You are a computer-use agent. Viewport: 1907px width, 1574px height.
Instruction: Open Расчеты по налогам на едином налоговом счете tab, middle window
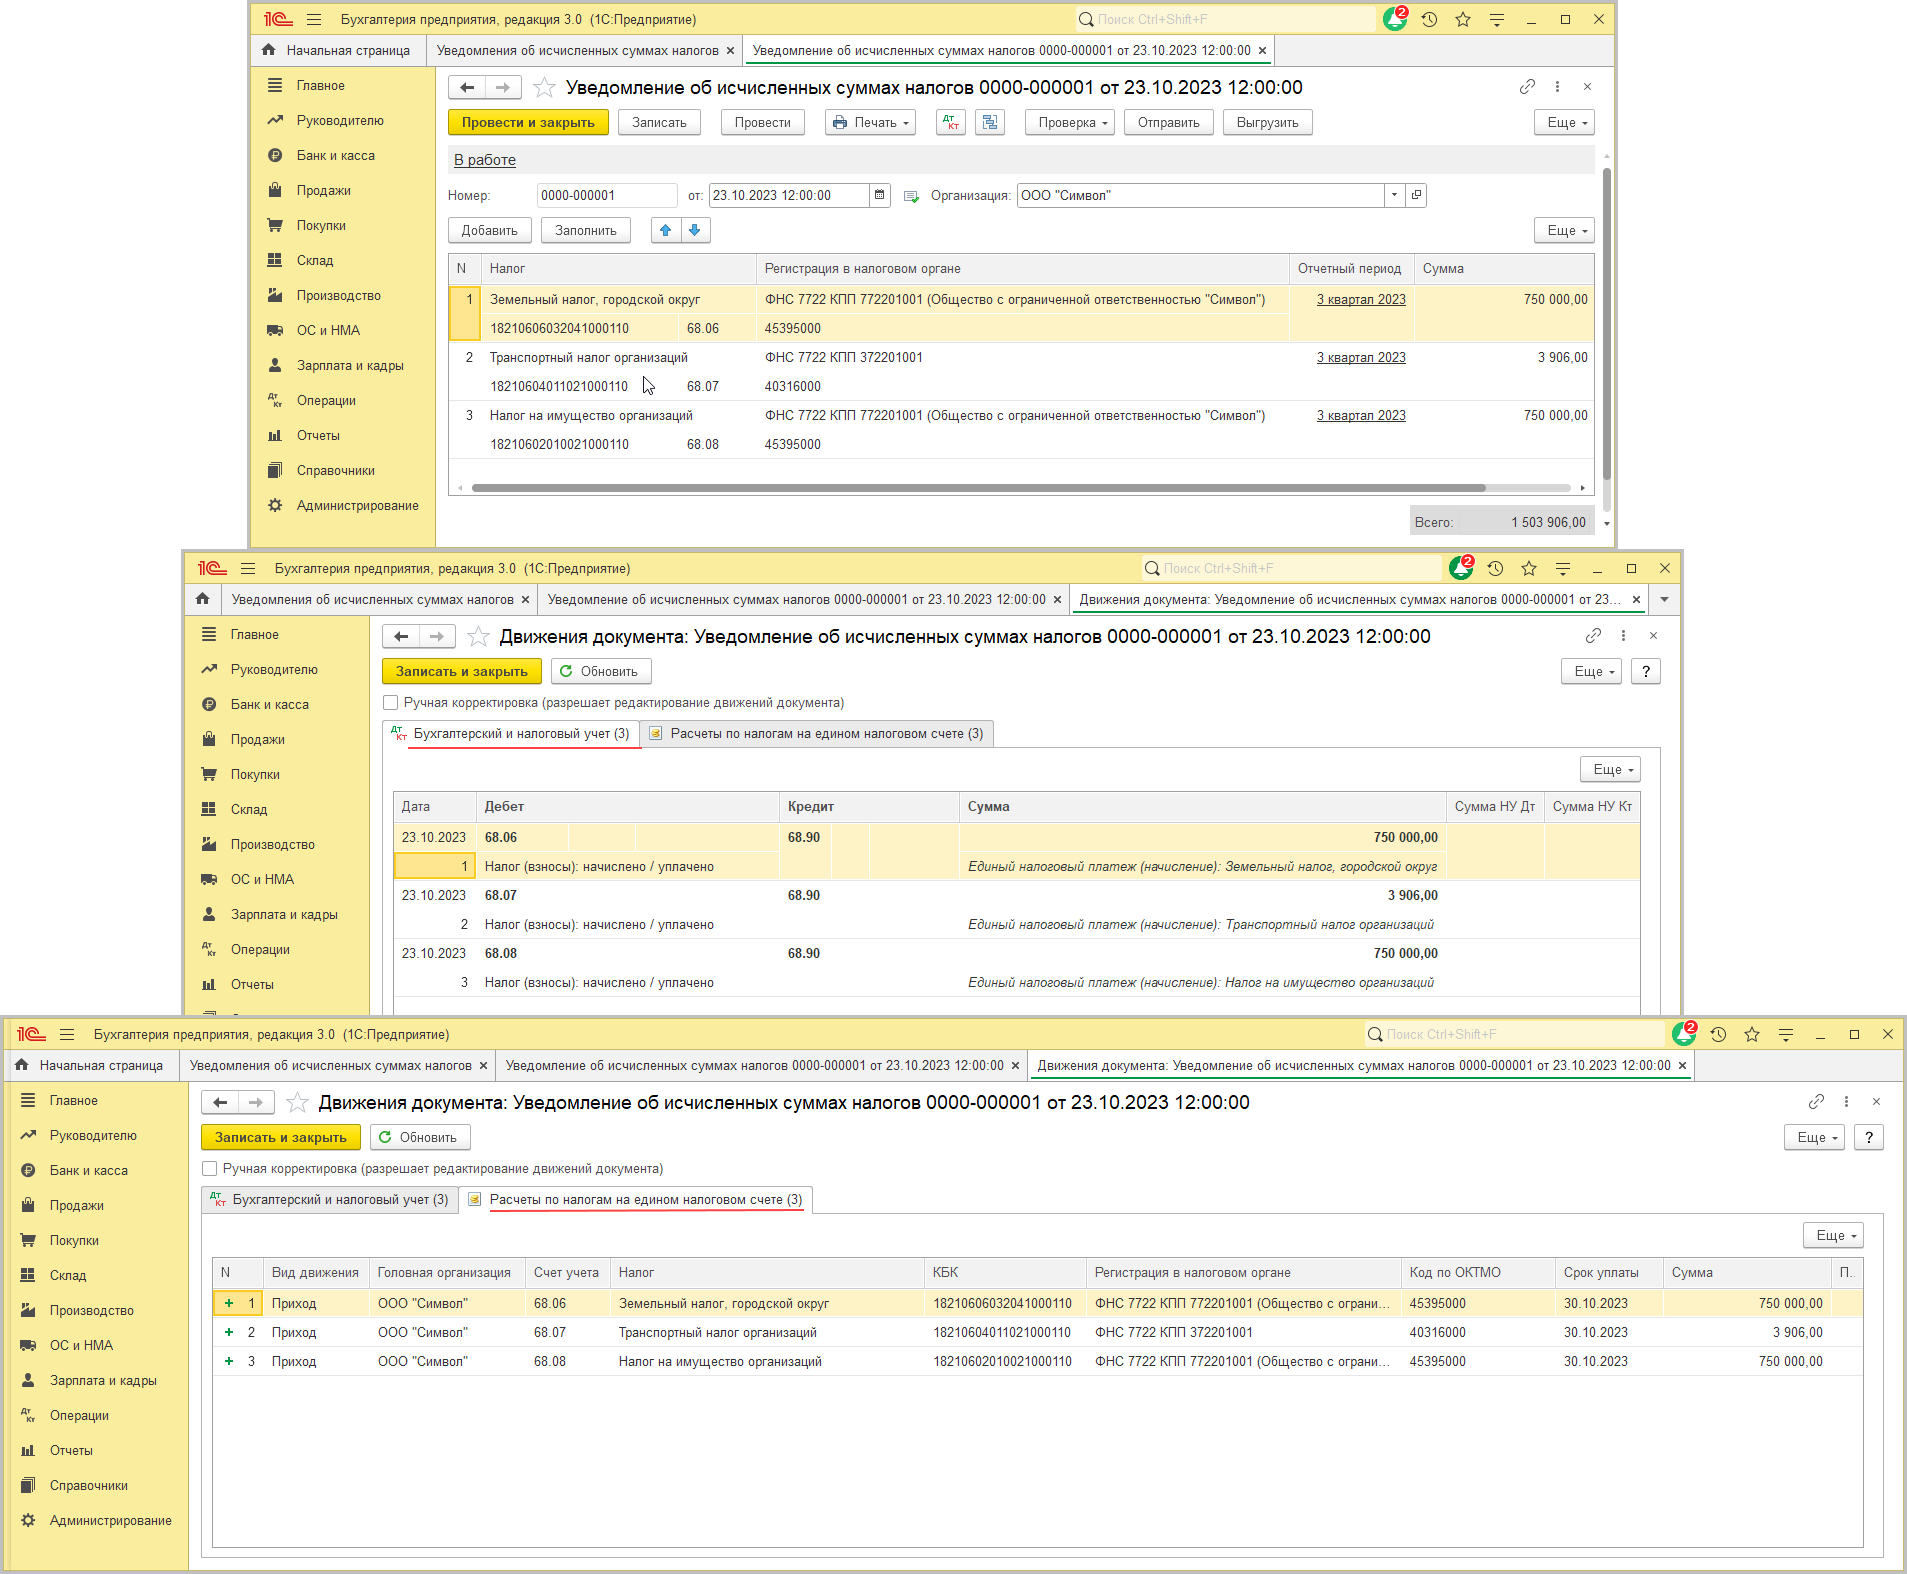click(x=818, y=734)
